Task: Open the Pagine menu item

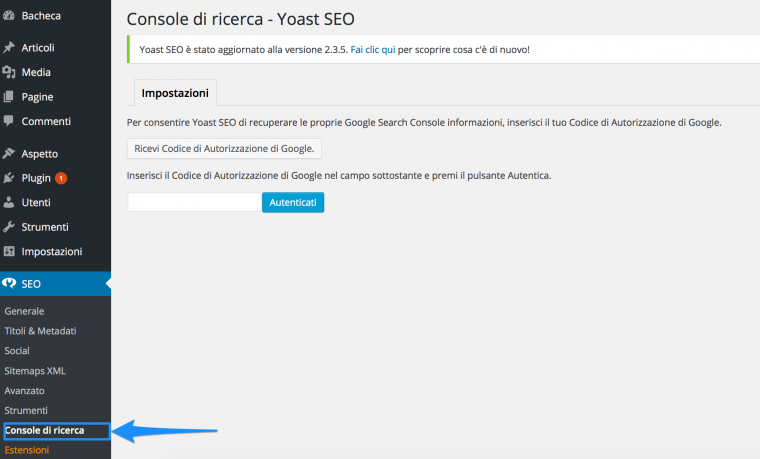Action: 37,97
